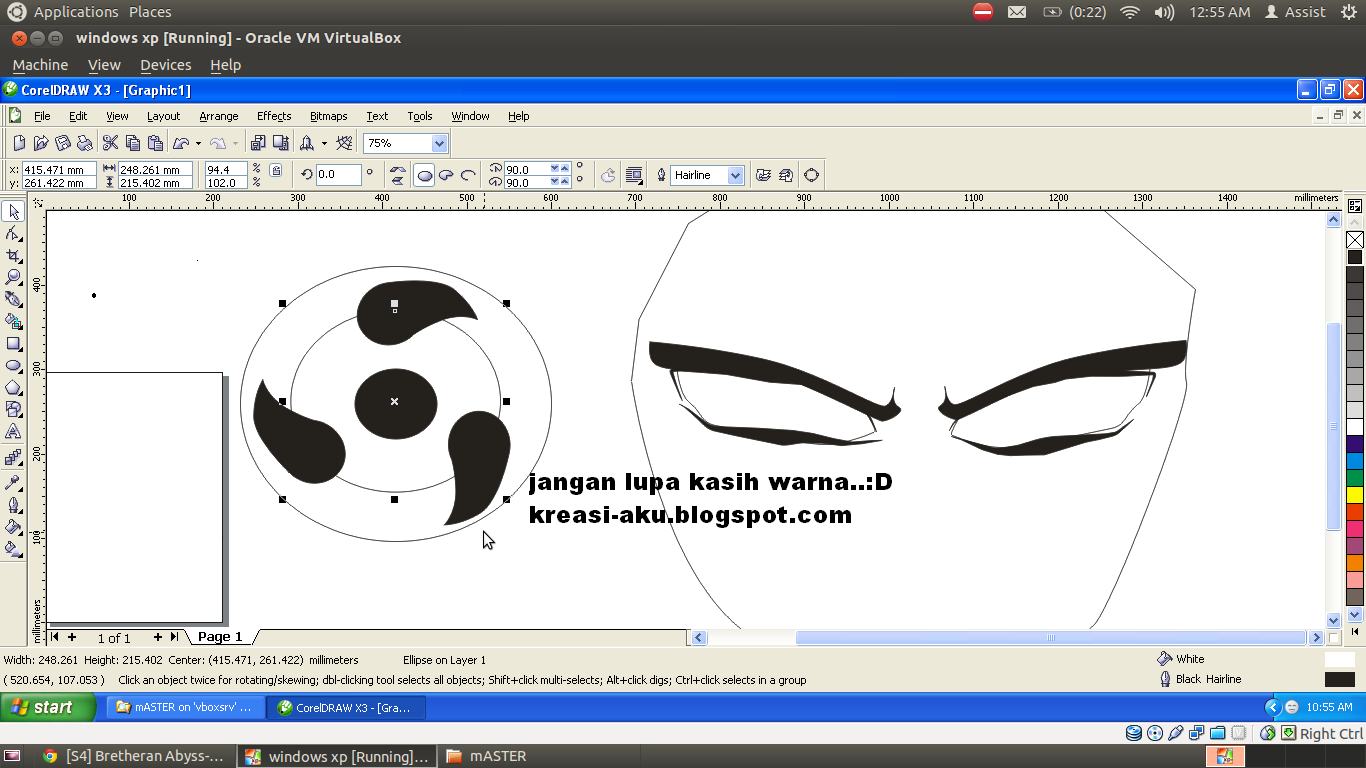Click the Convert to Curves icon
This screenshot has width=1366, height=768.
tap(811, 175)
